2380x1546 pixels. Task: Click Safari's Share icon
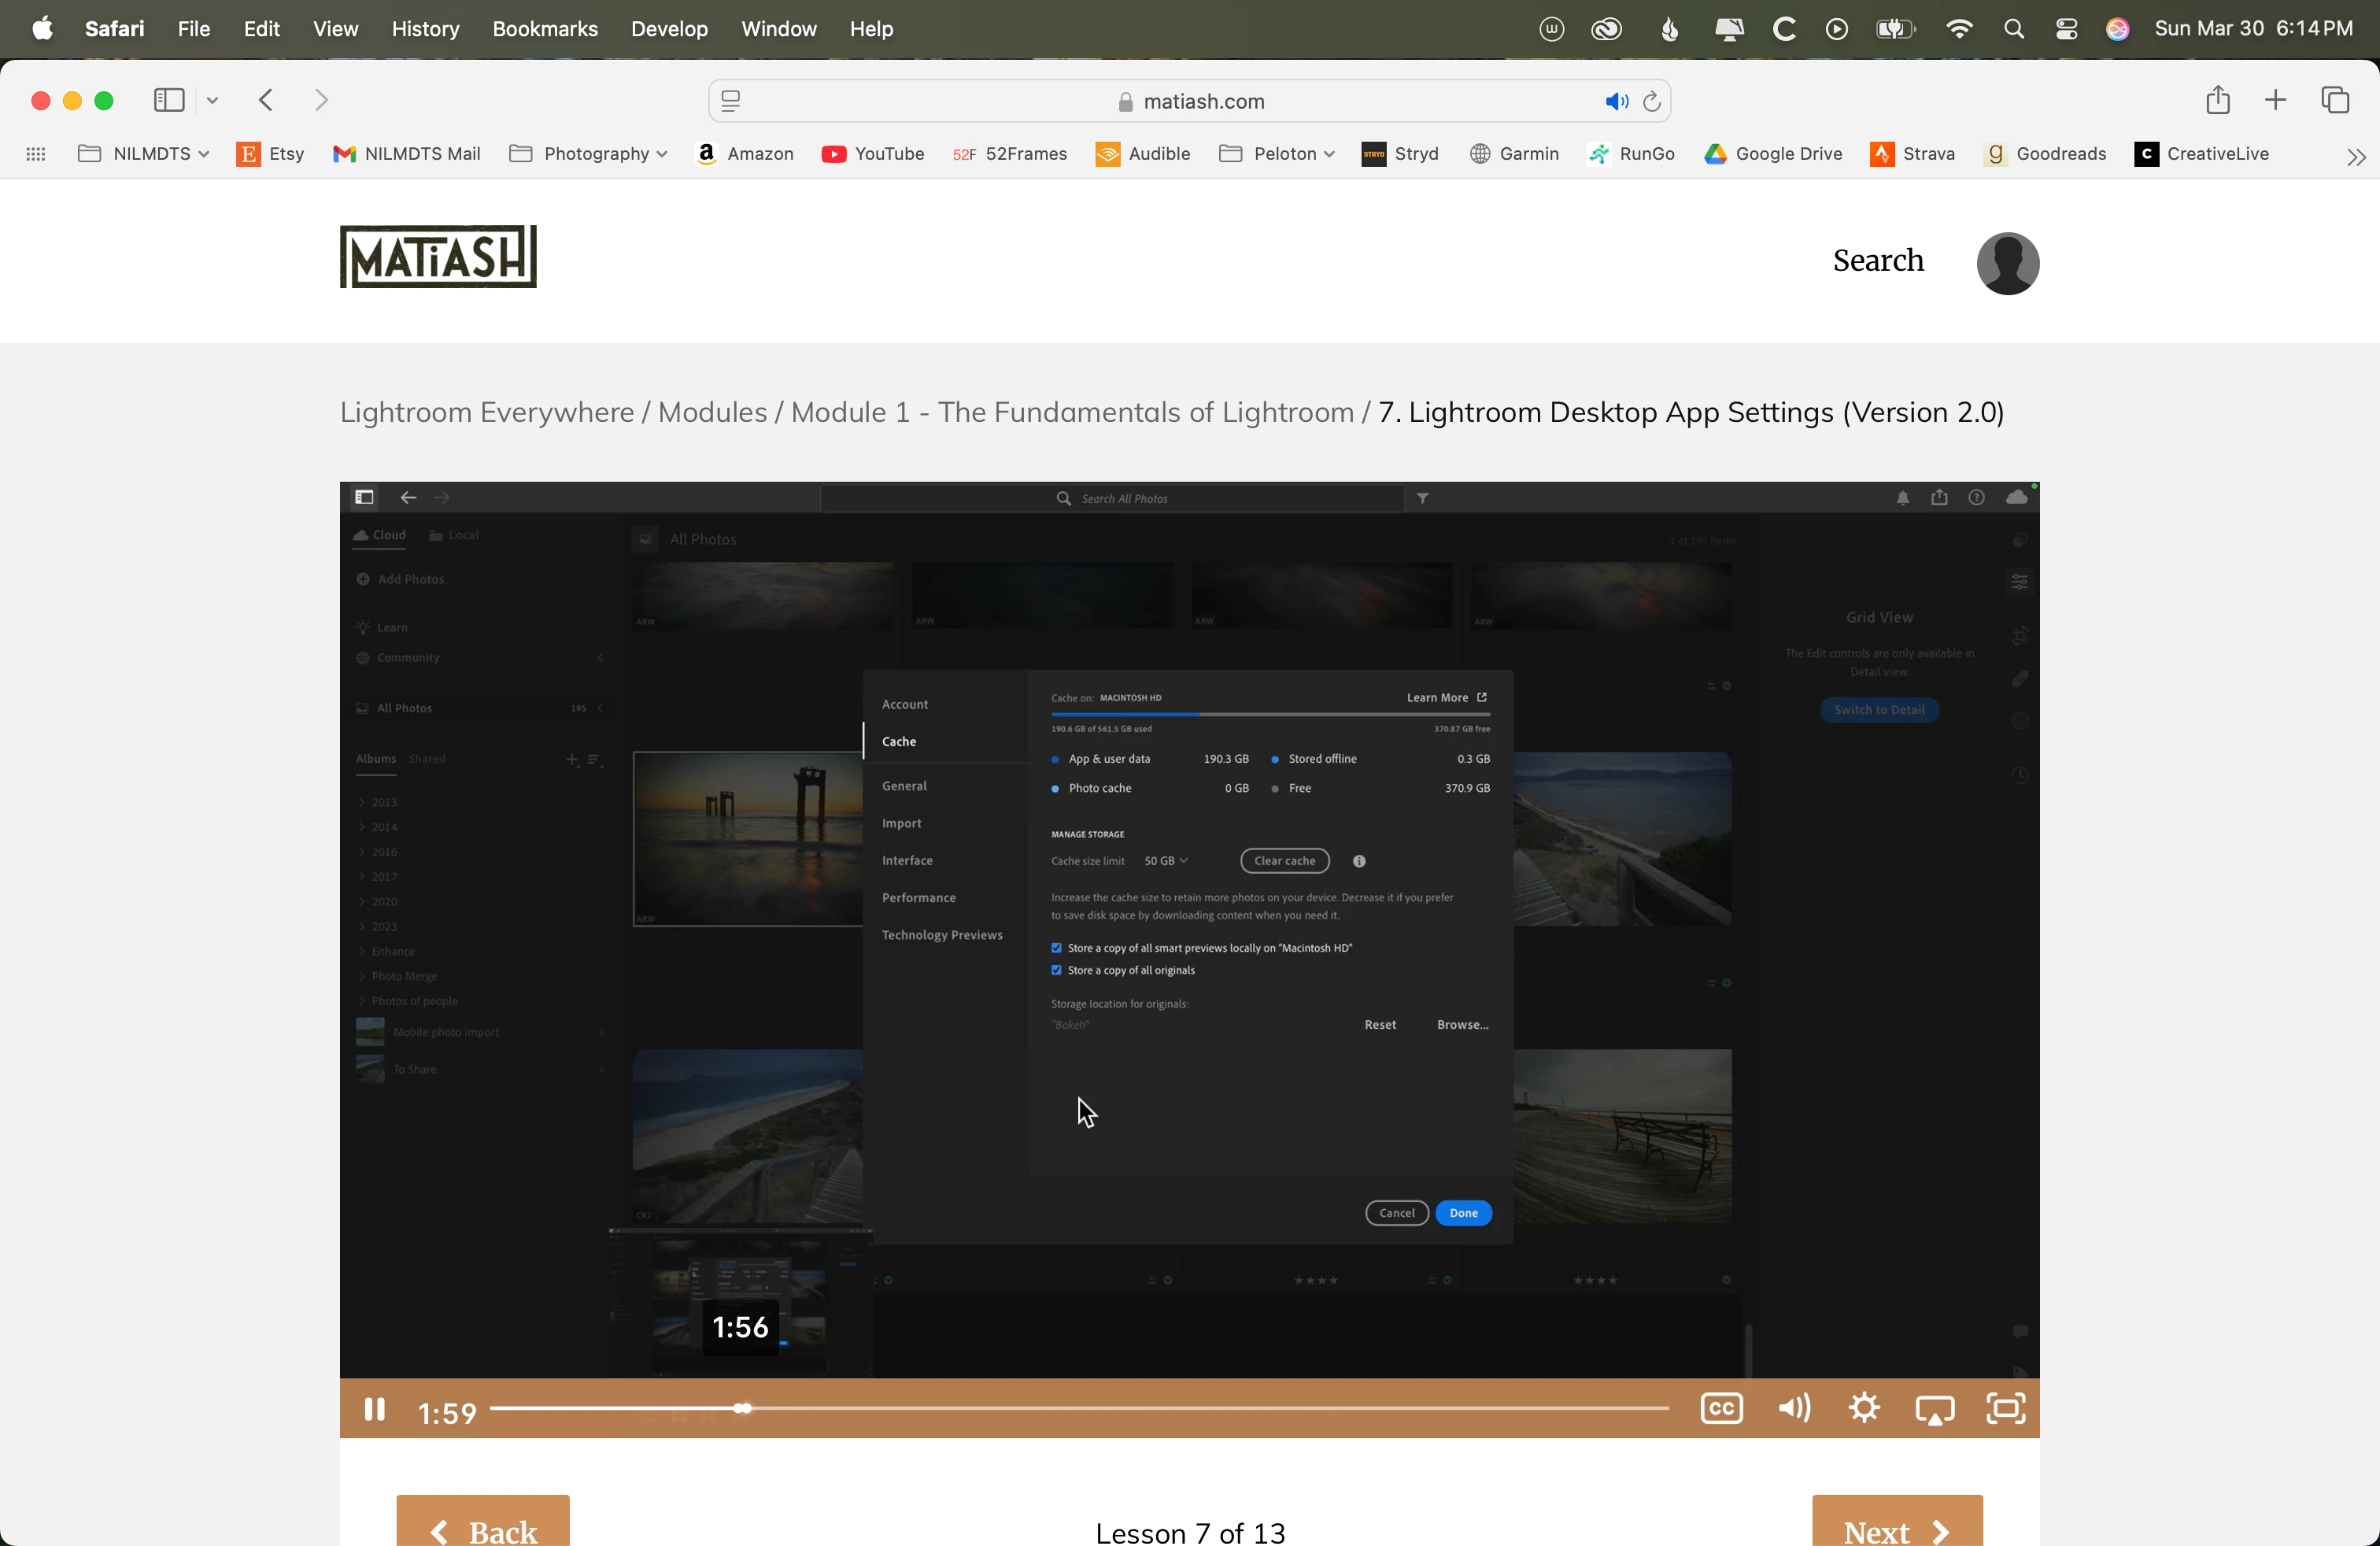click(x=2217, y=100)
